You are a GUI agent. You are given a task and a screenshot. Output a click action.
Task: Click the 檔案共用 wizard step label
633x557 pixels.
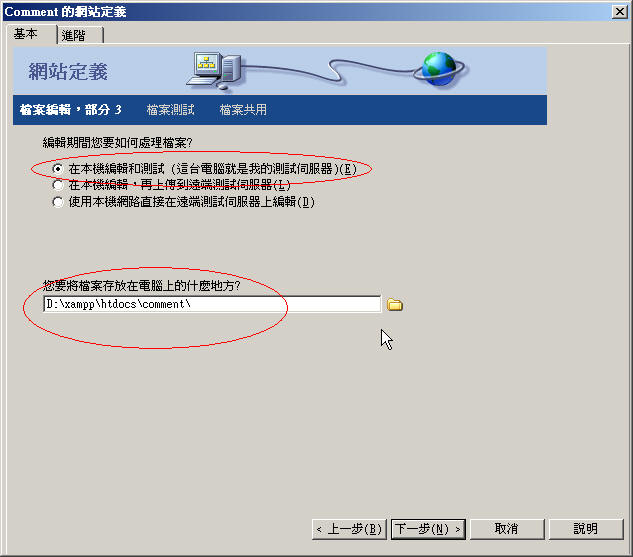(x=243, y=110)
